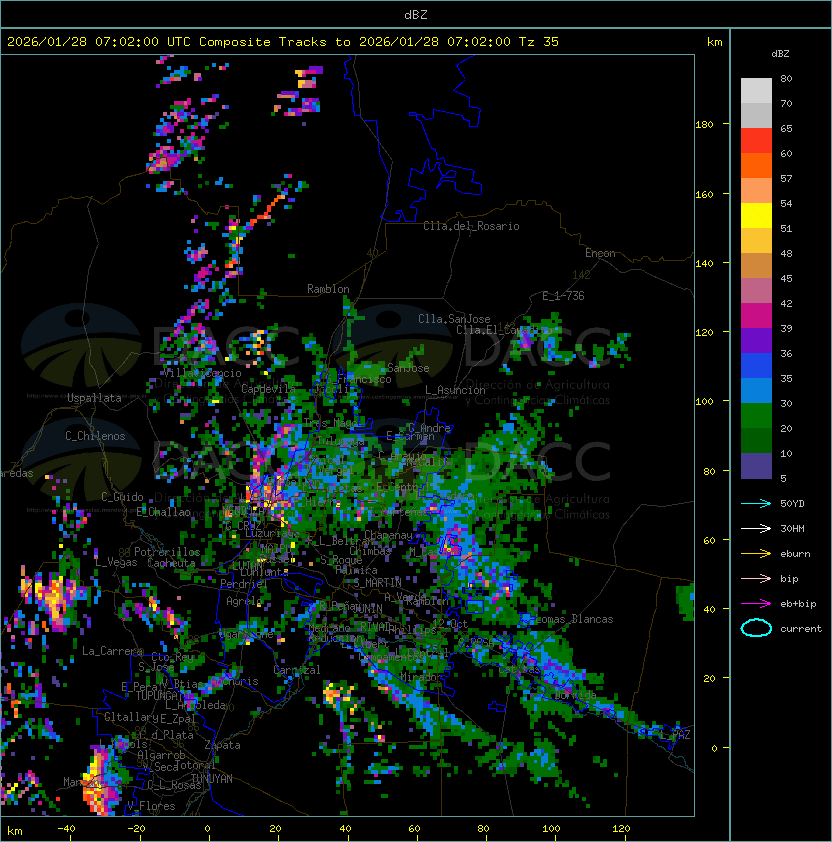Click the 'L_Asuncion' map label
Image resolution: width=832 pixels, height=842 pixels.
point(455,390)
